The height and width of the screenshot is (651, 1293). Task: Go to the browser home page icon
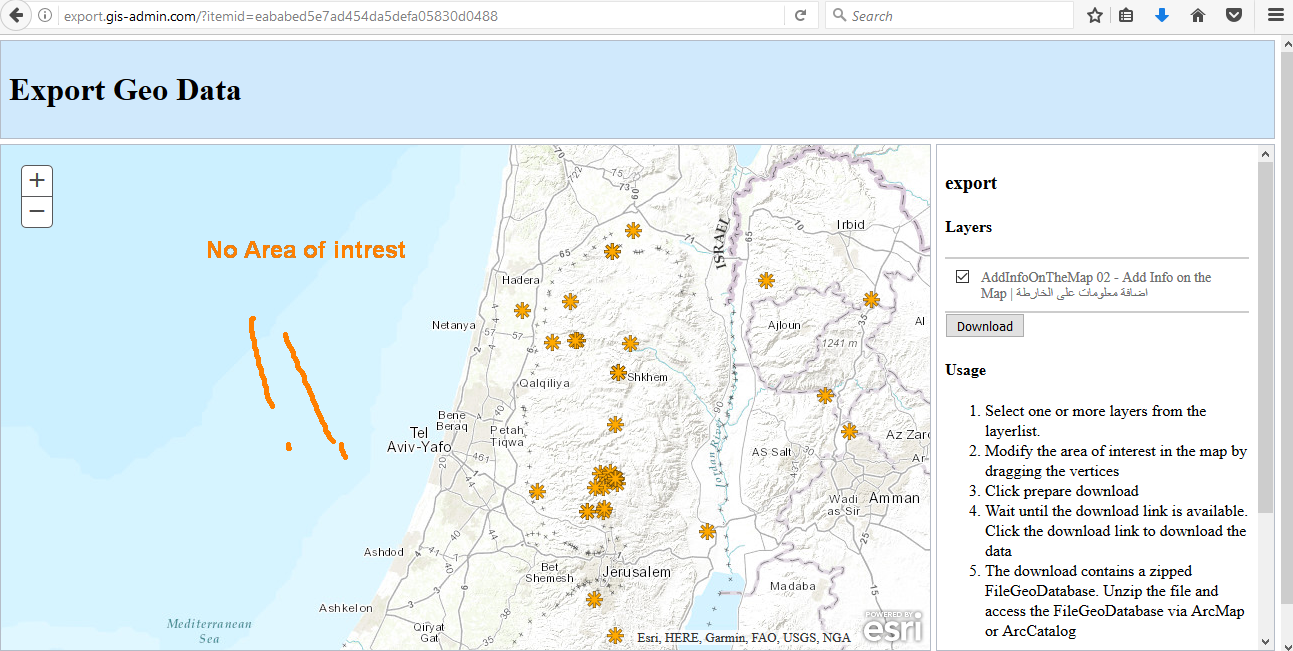(x=1197, y=16)
